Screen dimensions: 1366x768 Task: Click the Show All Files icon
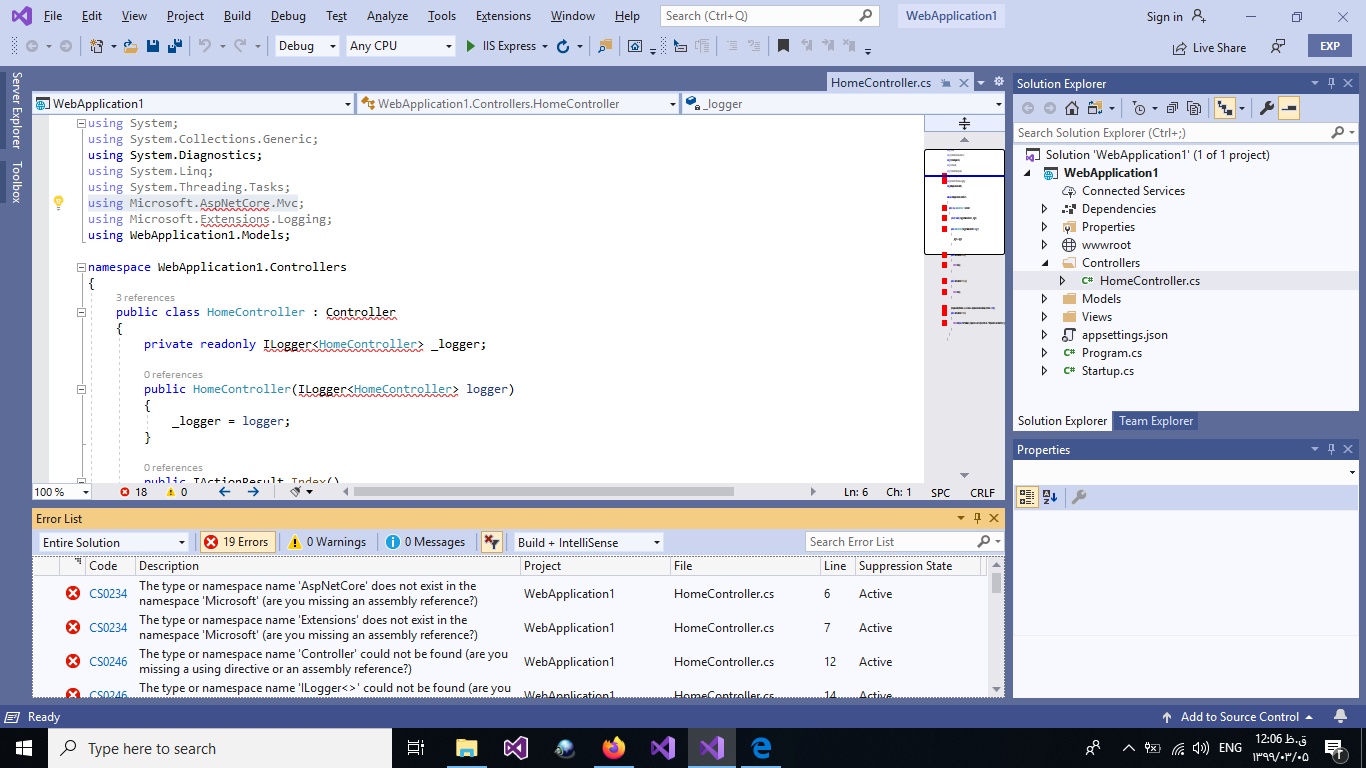1194,108
